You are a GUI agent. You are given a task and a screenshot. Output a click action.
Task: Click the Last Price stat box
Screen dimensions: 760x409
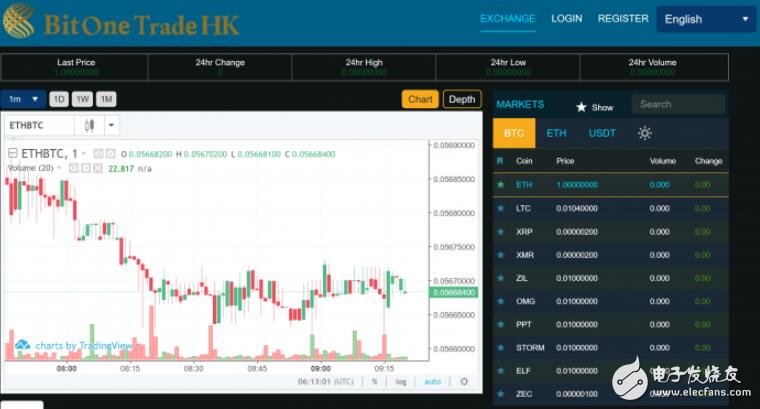(75, 67)
